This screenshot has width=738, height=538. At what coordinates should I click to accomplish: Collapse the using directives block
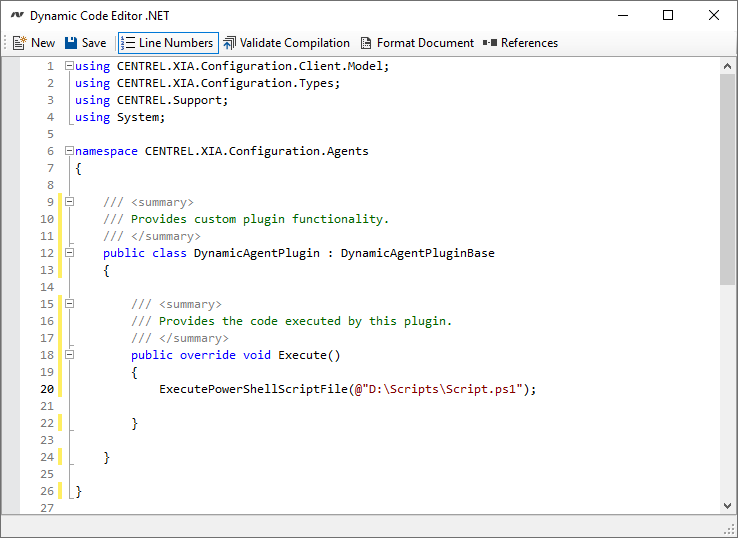coord(69,66)
